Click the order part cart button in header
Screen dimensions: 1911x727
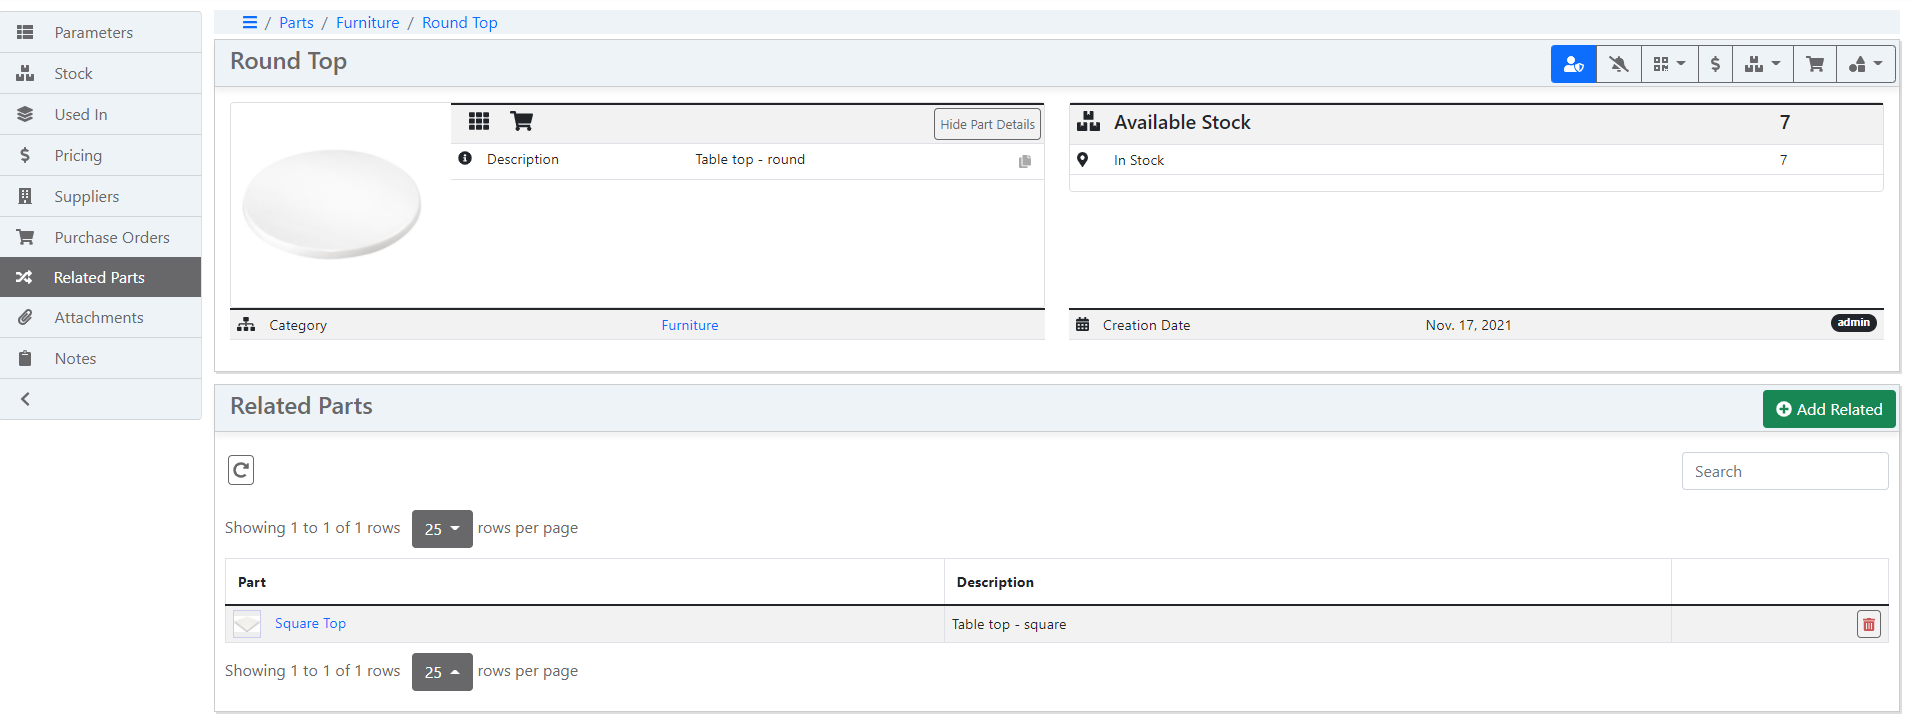(1815, 65)
